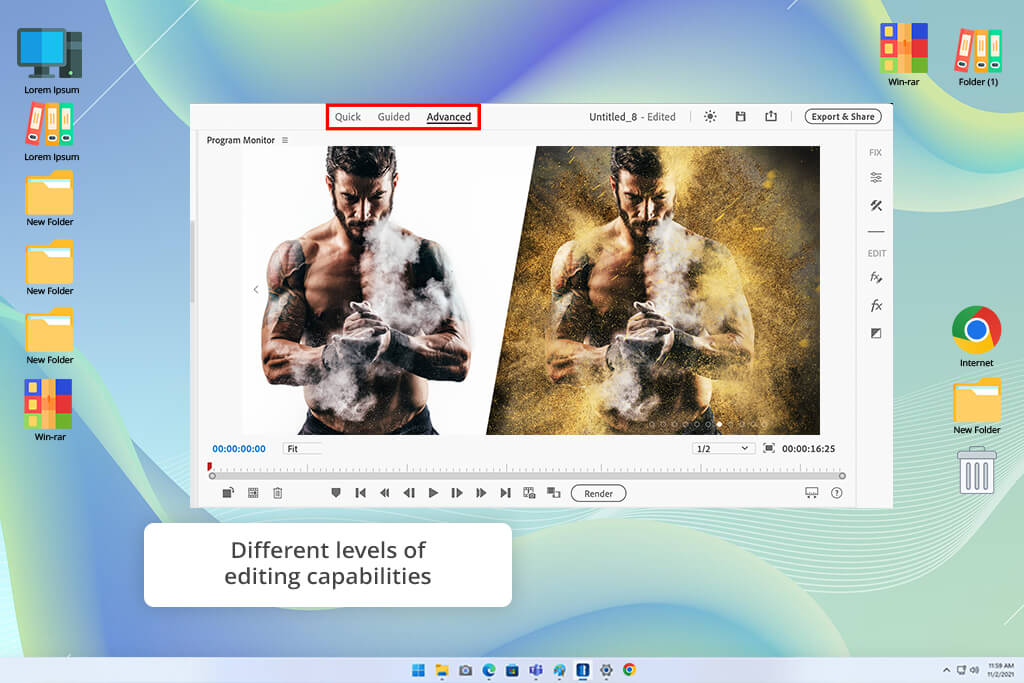
Task: Click the Export & Share button
Action: [842, 117]
